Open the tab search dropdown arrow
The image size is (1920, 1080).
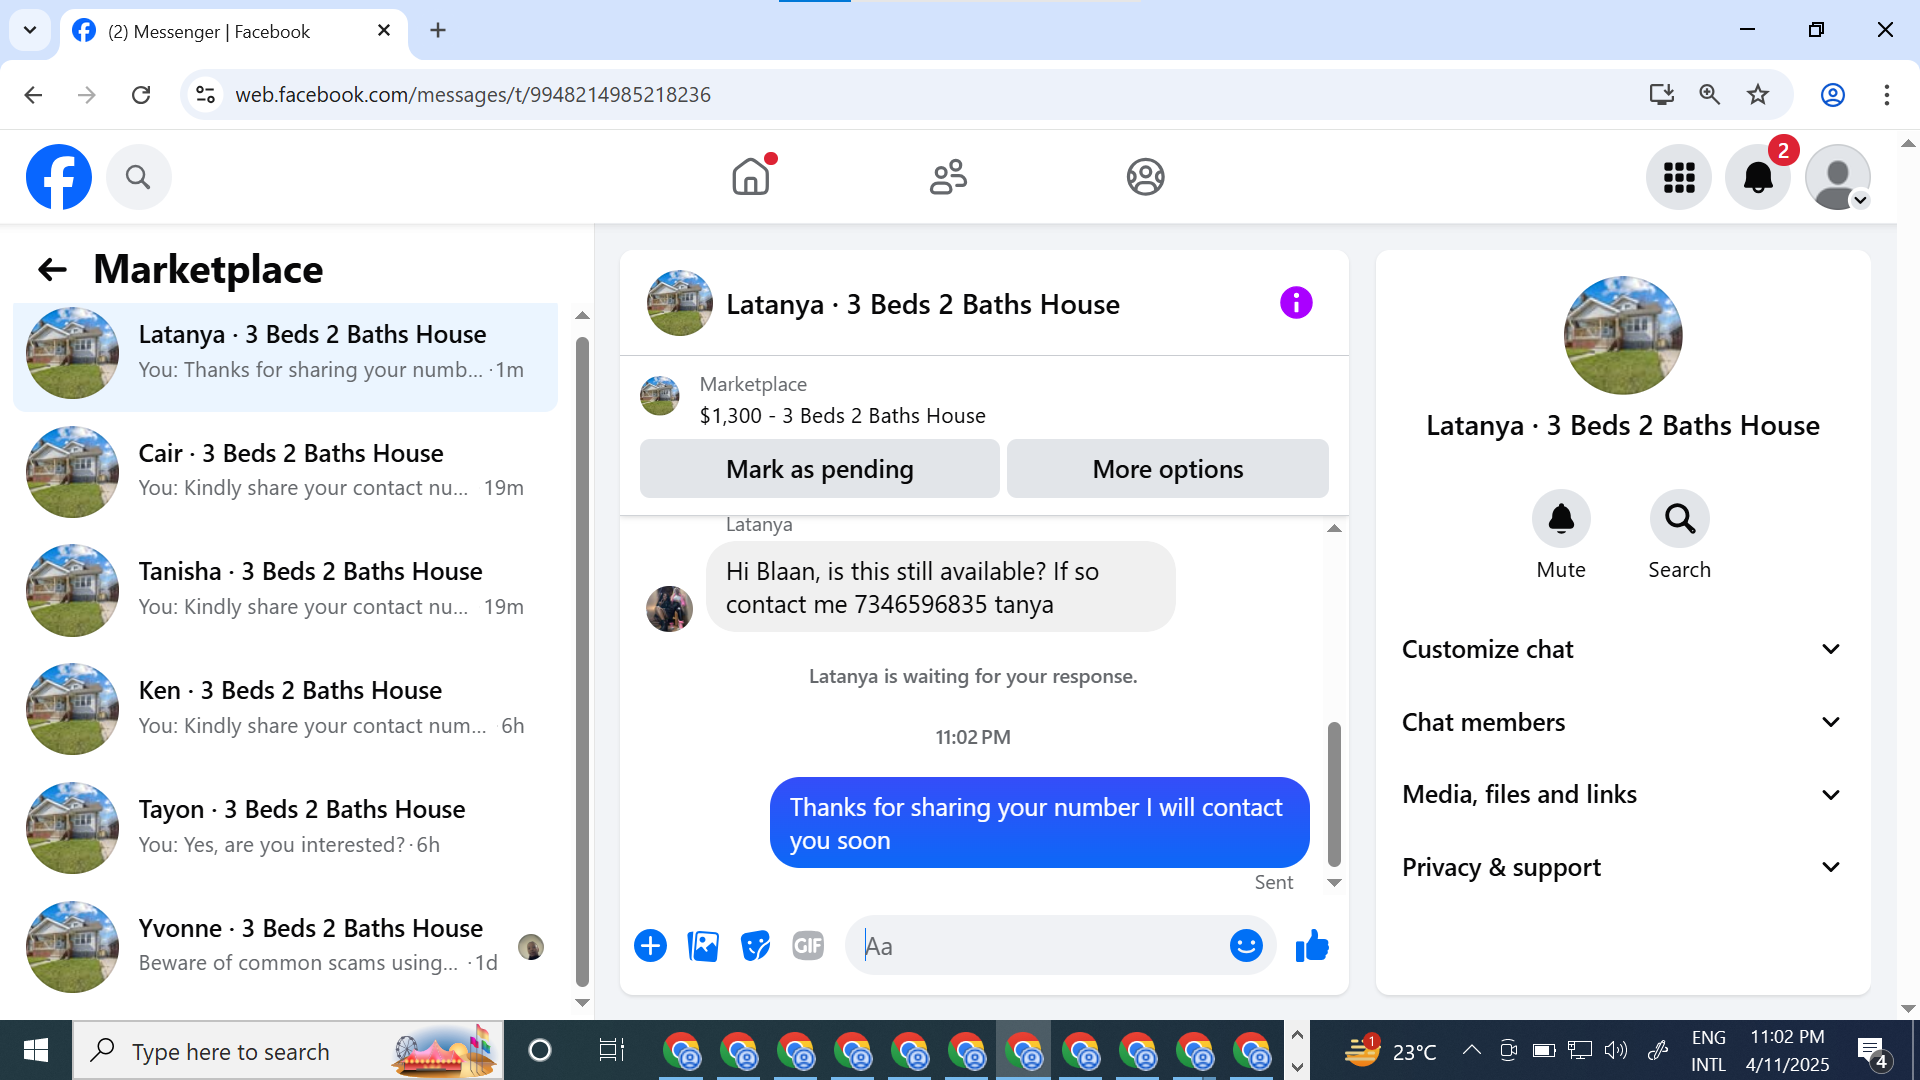tap(30, 30)
